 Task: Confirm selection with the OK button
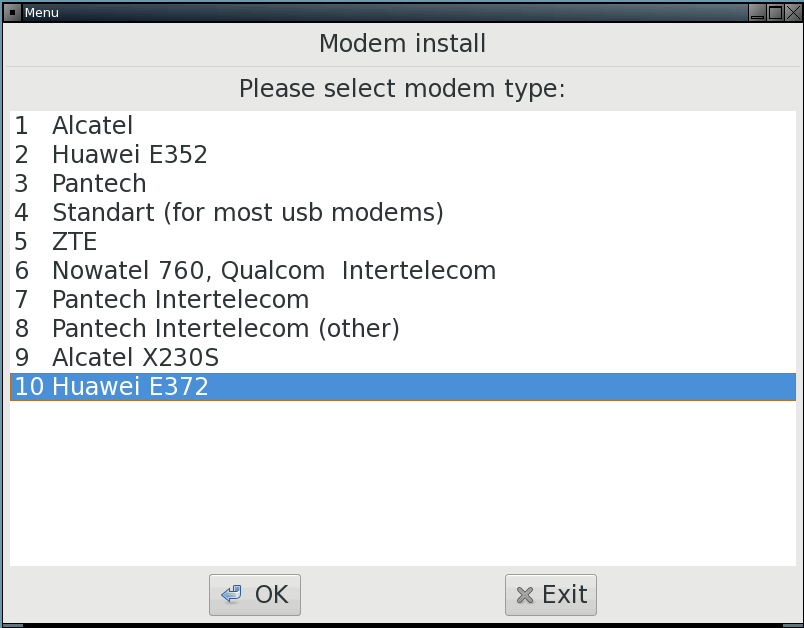pos(255,595)
